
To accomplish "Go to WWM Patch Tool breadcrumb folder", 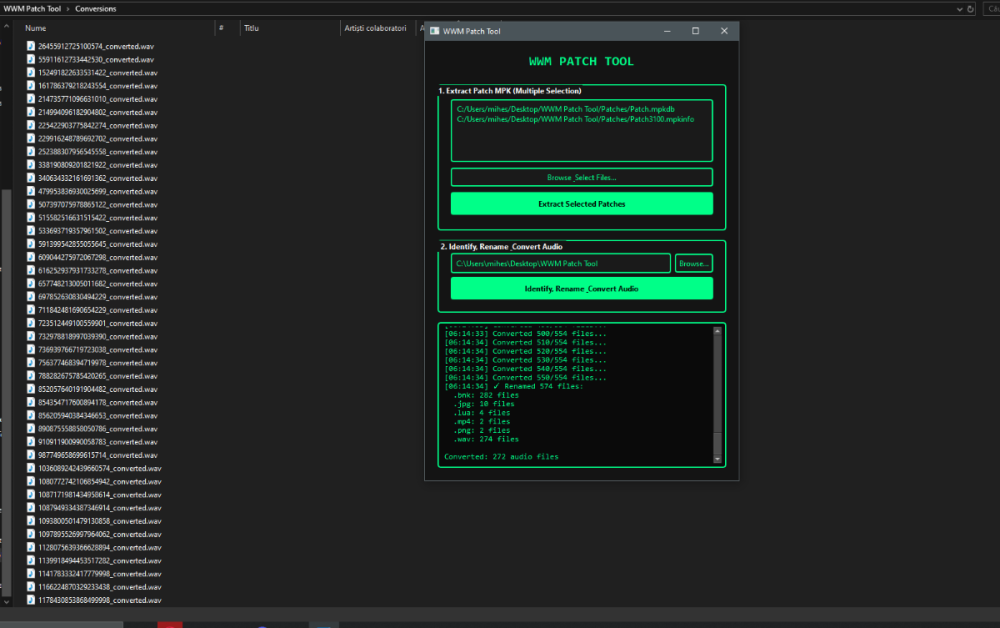I will (31, 9).
